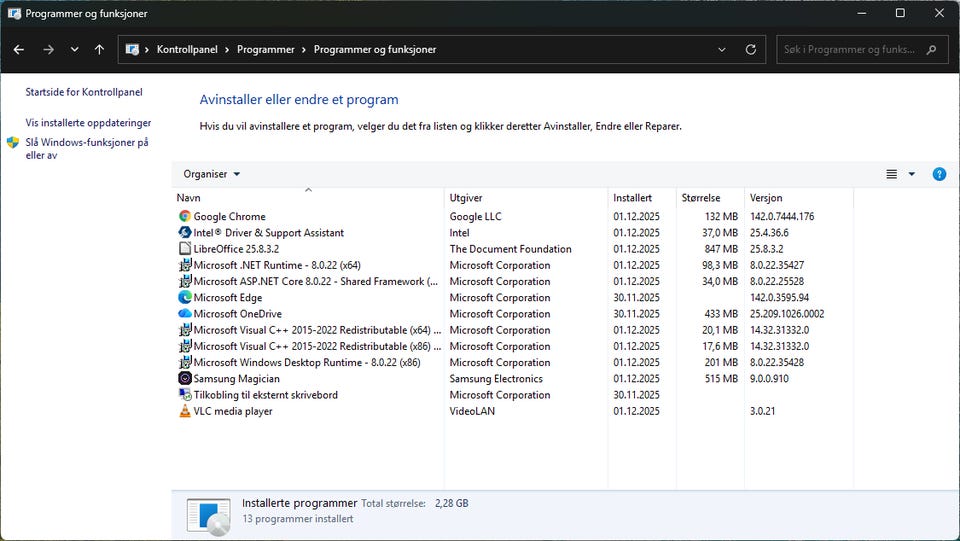Click Samsung Electronics publisher cell
This screenshot has height=541, width=960.
[x=496, y=378]
